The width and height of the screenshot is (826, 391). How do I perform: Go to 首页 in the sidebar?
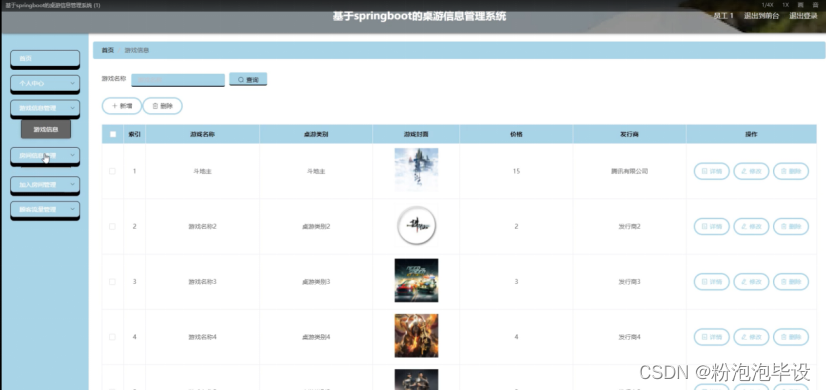click(45, 58)
